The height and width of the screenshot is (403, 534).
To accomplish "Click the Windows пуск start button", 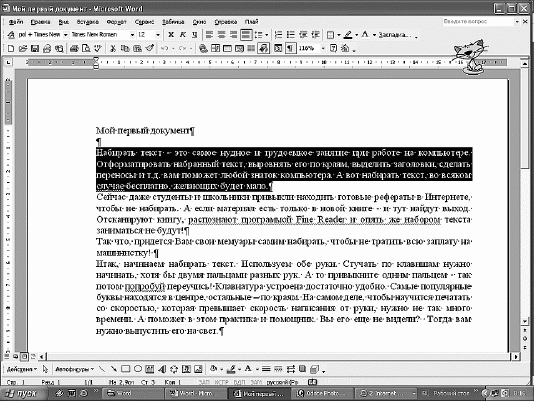I will click(22, 393).
